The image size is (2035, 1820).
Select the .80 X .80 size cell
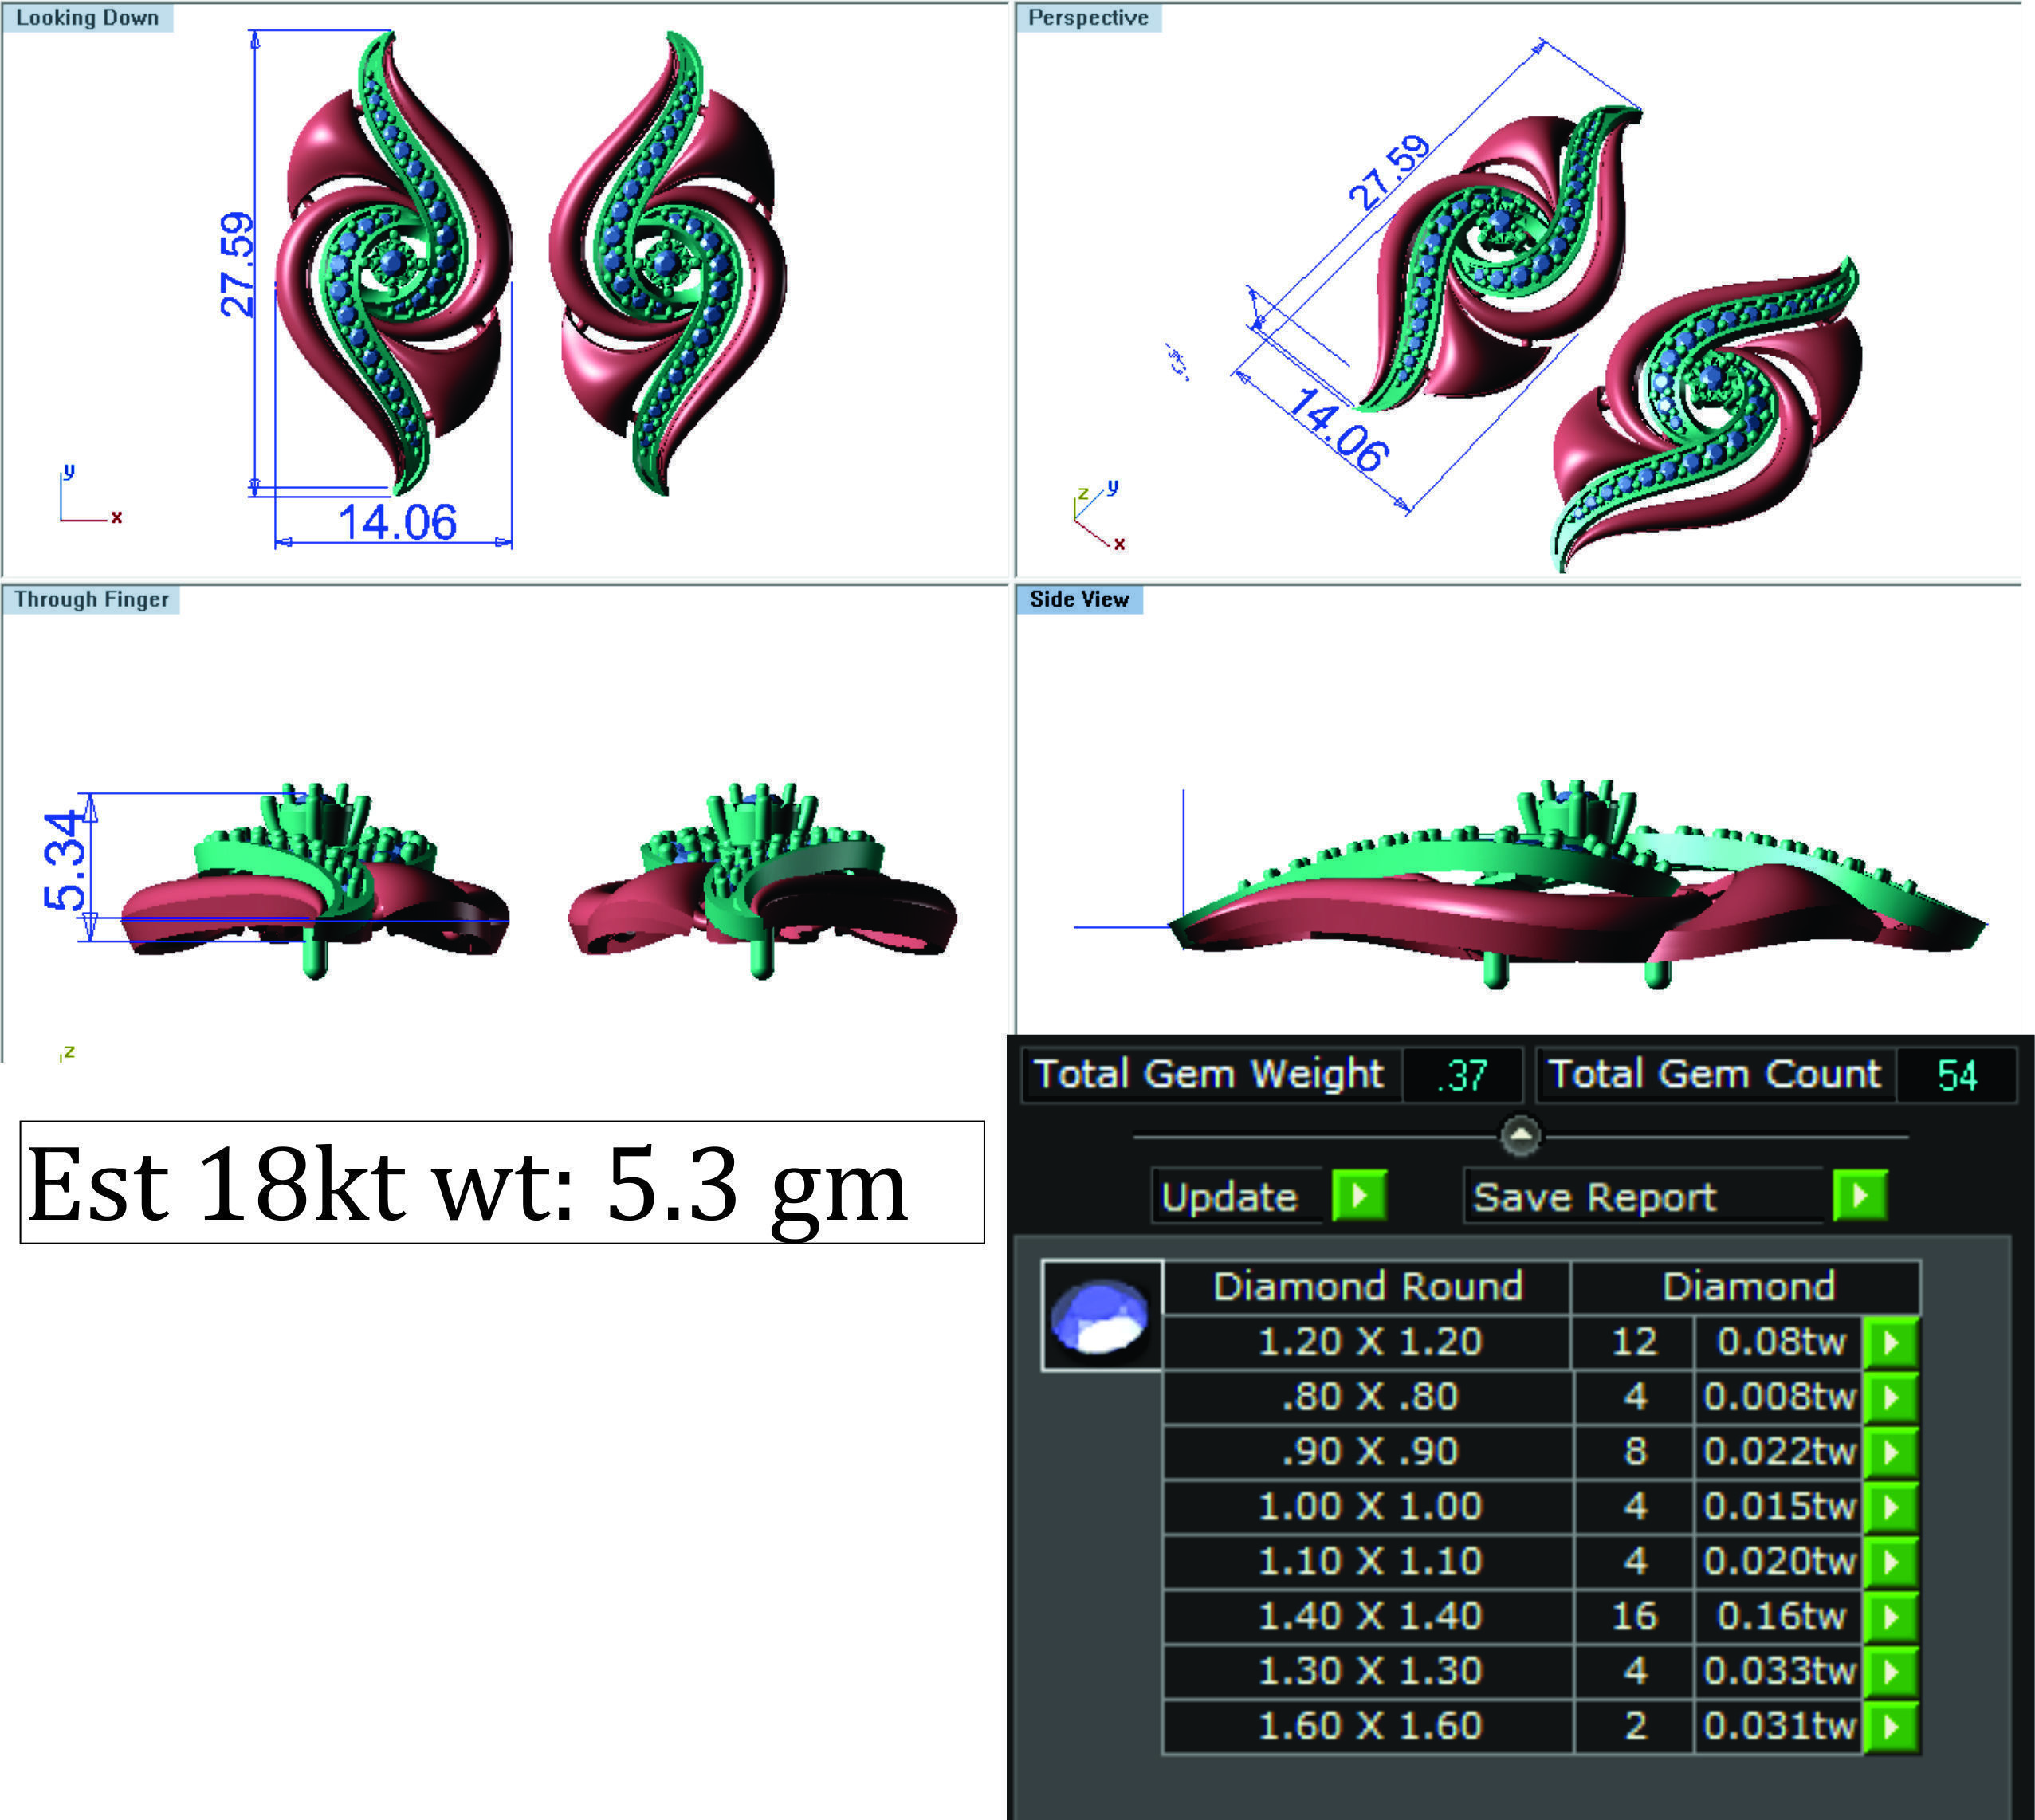click(x=1369, y=1397)
